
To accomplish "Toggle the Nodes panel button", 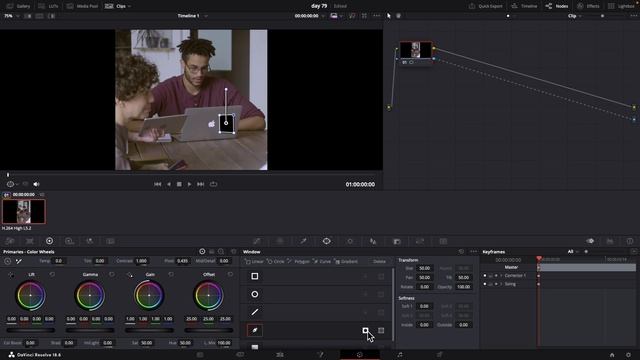I will click(557, 6).
